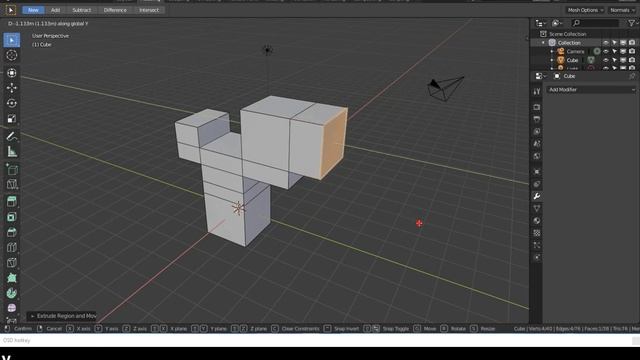Choose the Scale tool
Viewport: 640px width, 360px height.
point(11,119)
